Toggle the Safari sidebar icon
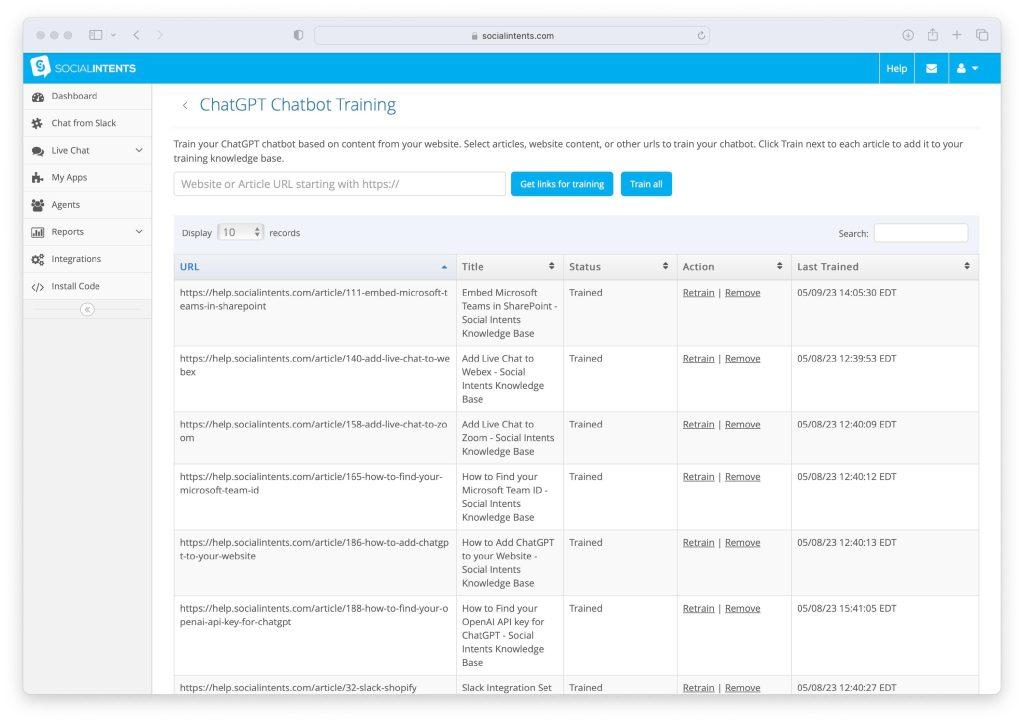 (x=95, y=35)
